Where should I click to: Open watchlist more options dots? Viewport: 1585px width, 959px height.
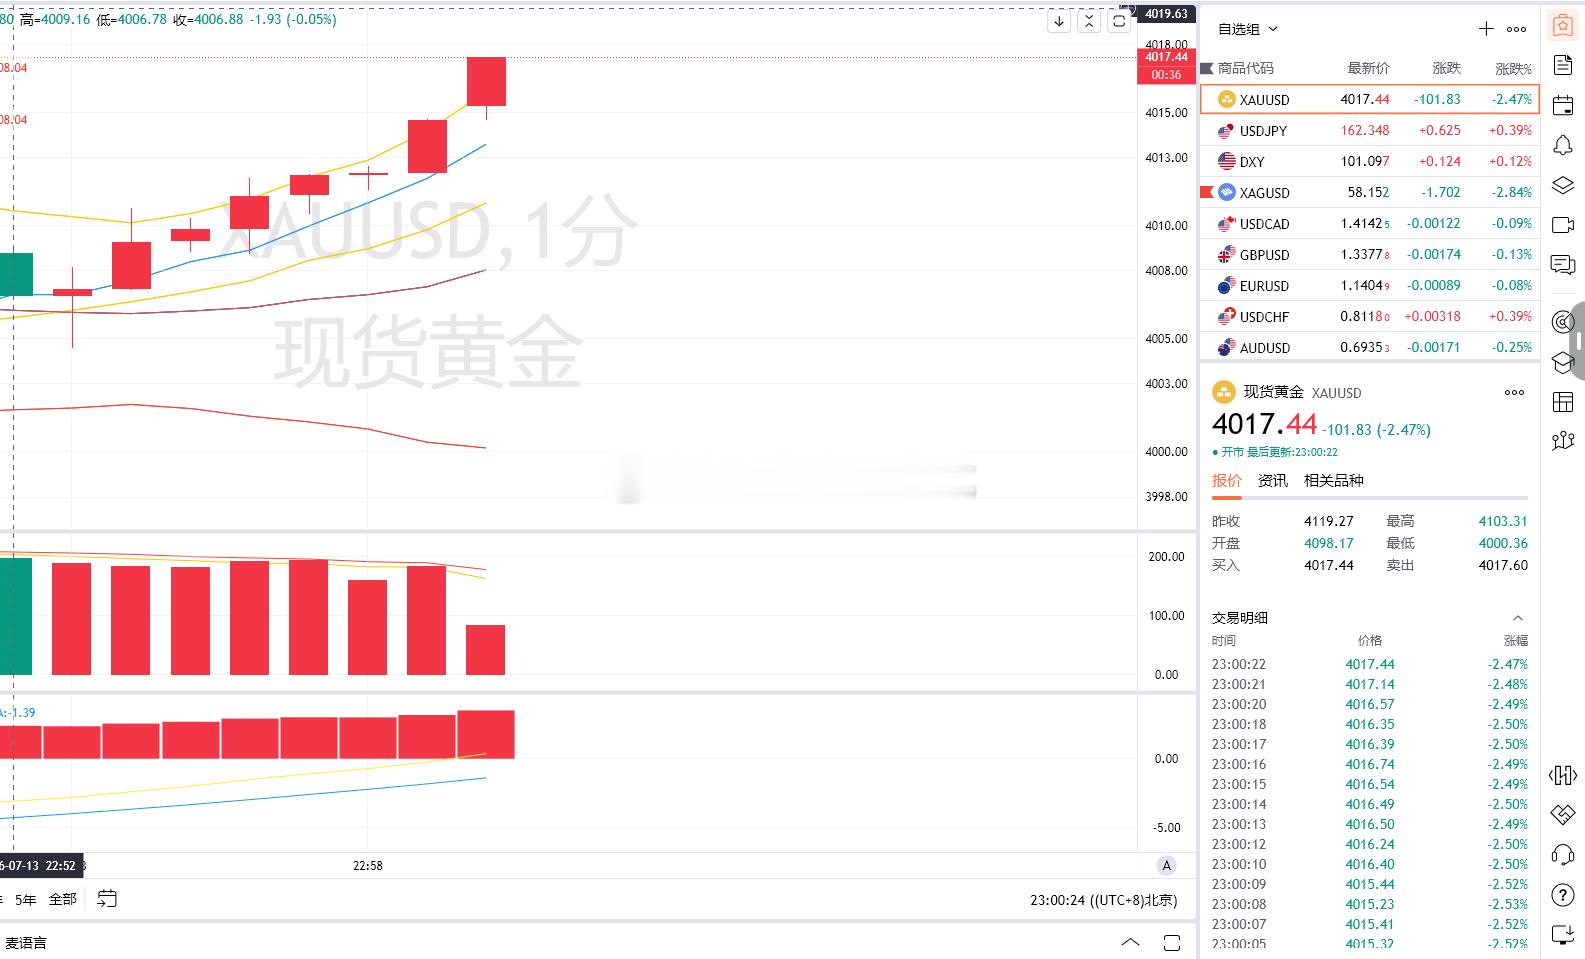tap(1516, 29)
